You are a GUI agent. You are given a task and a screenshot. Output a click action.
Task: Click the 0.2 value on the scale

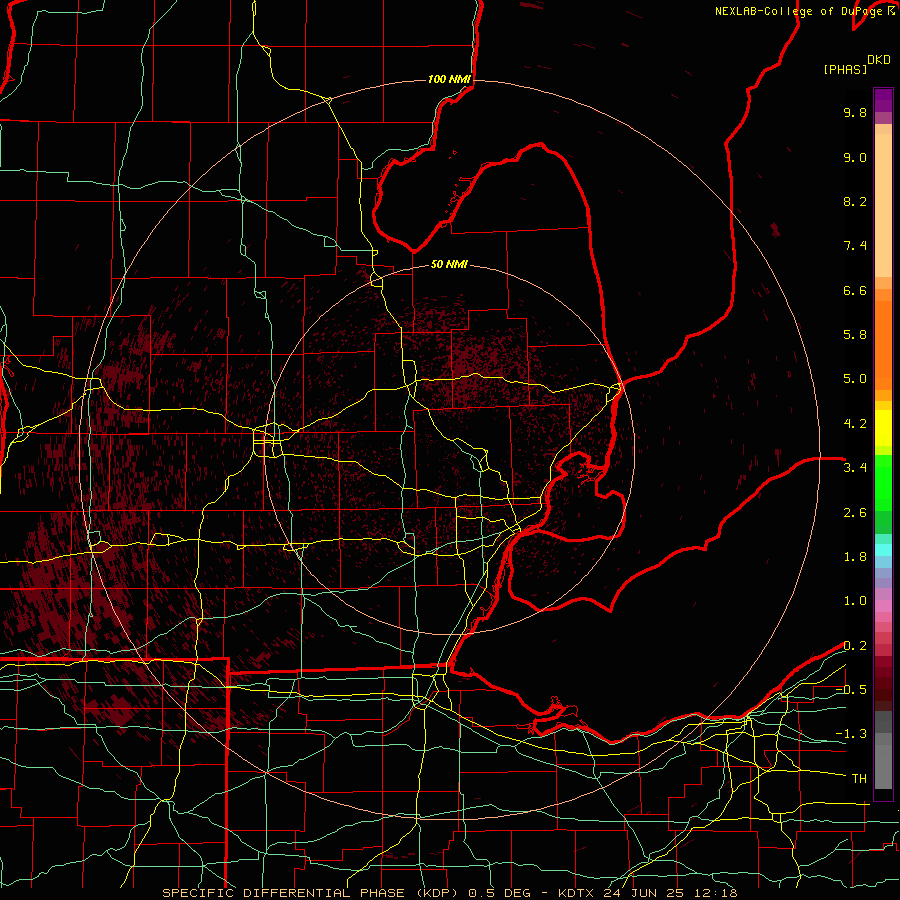[x=855, y=646]
